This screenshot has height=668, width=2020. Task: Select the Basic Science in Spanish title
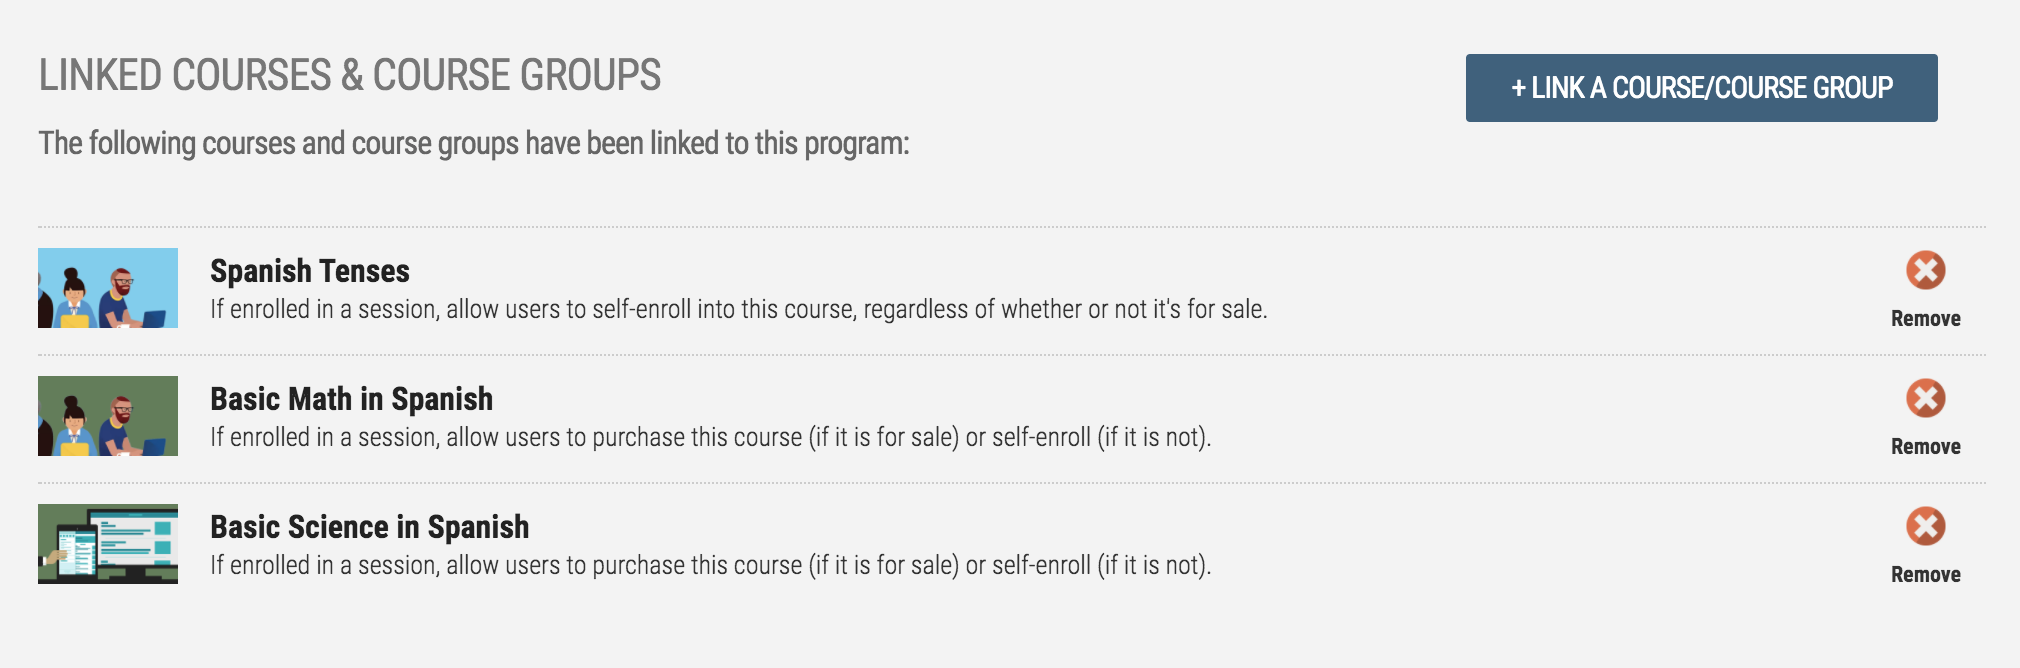(369, 527)
